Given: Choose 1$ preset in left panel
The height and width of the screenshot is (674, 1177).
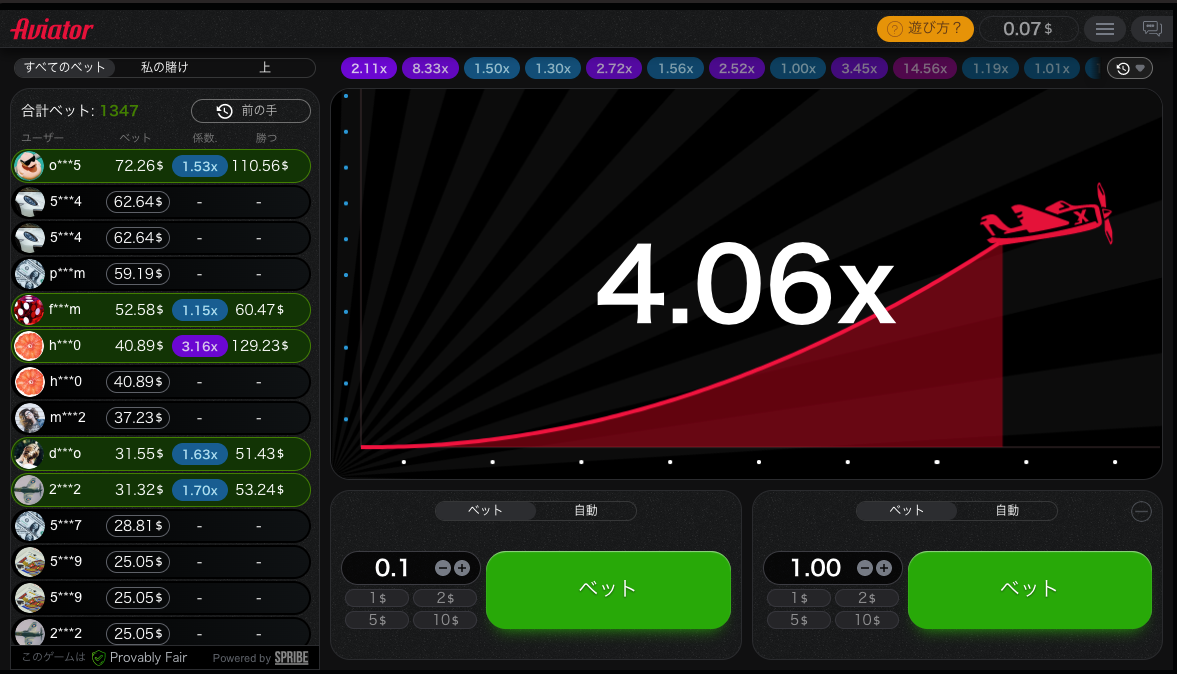Looking at the screenshot, I should [x=378, y=598].
